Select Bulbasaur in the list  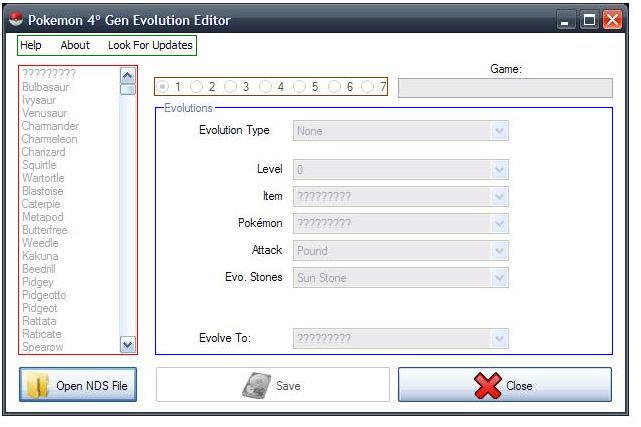pyautogui.click(x=45, y=87)
